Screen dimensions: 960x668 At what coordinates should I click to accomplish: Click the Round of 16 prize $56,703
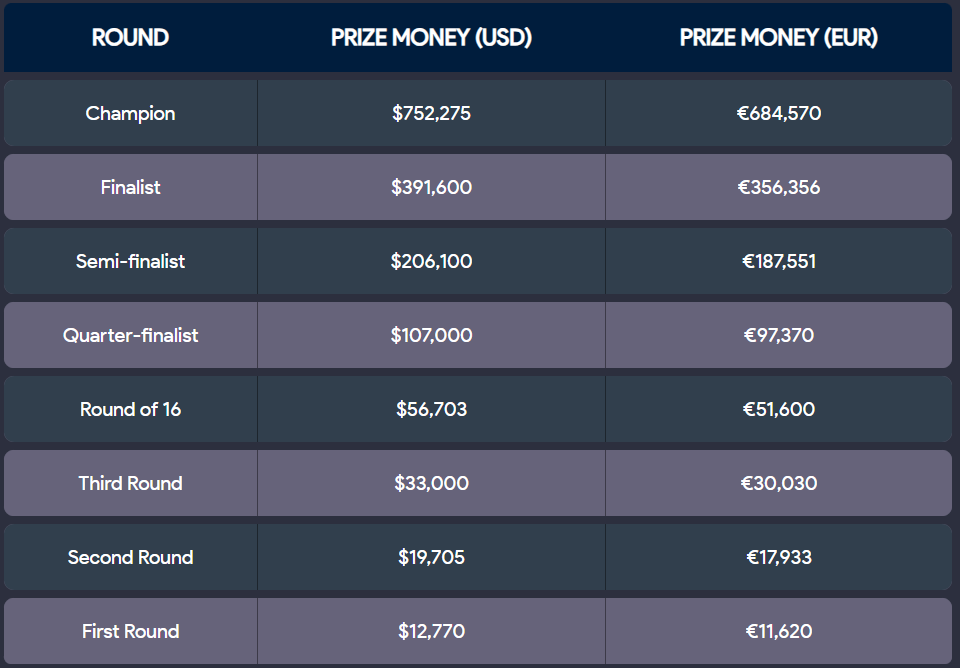[431, 409]
